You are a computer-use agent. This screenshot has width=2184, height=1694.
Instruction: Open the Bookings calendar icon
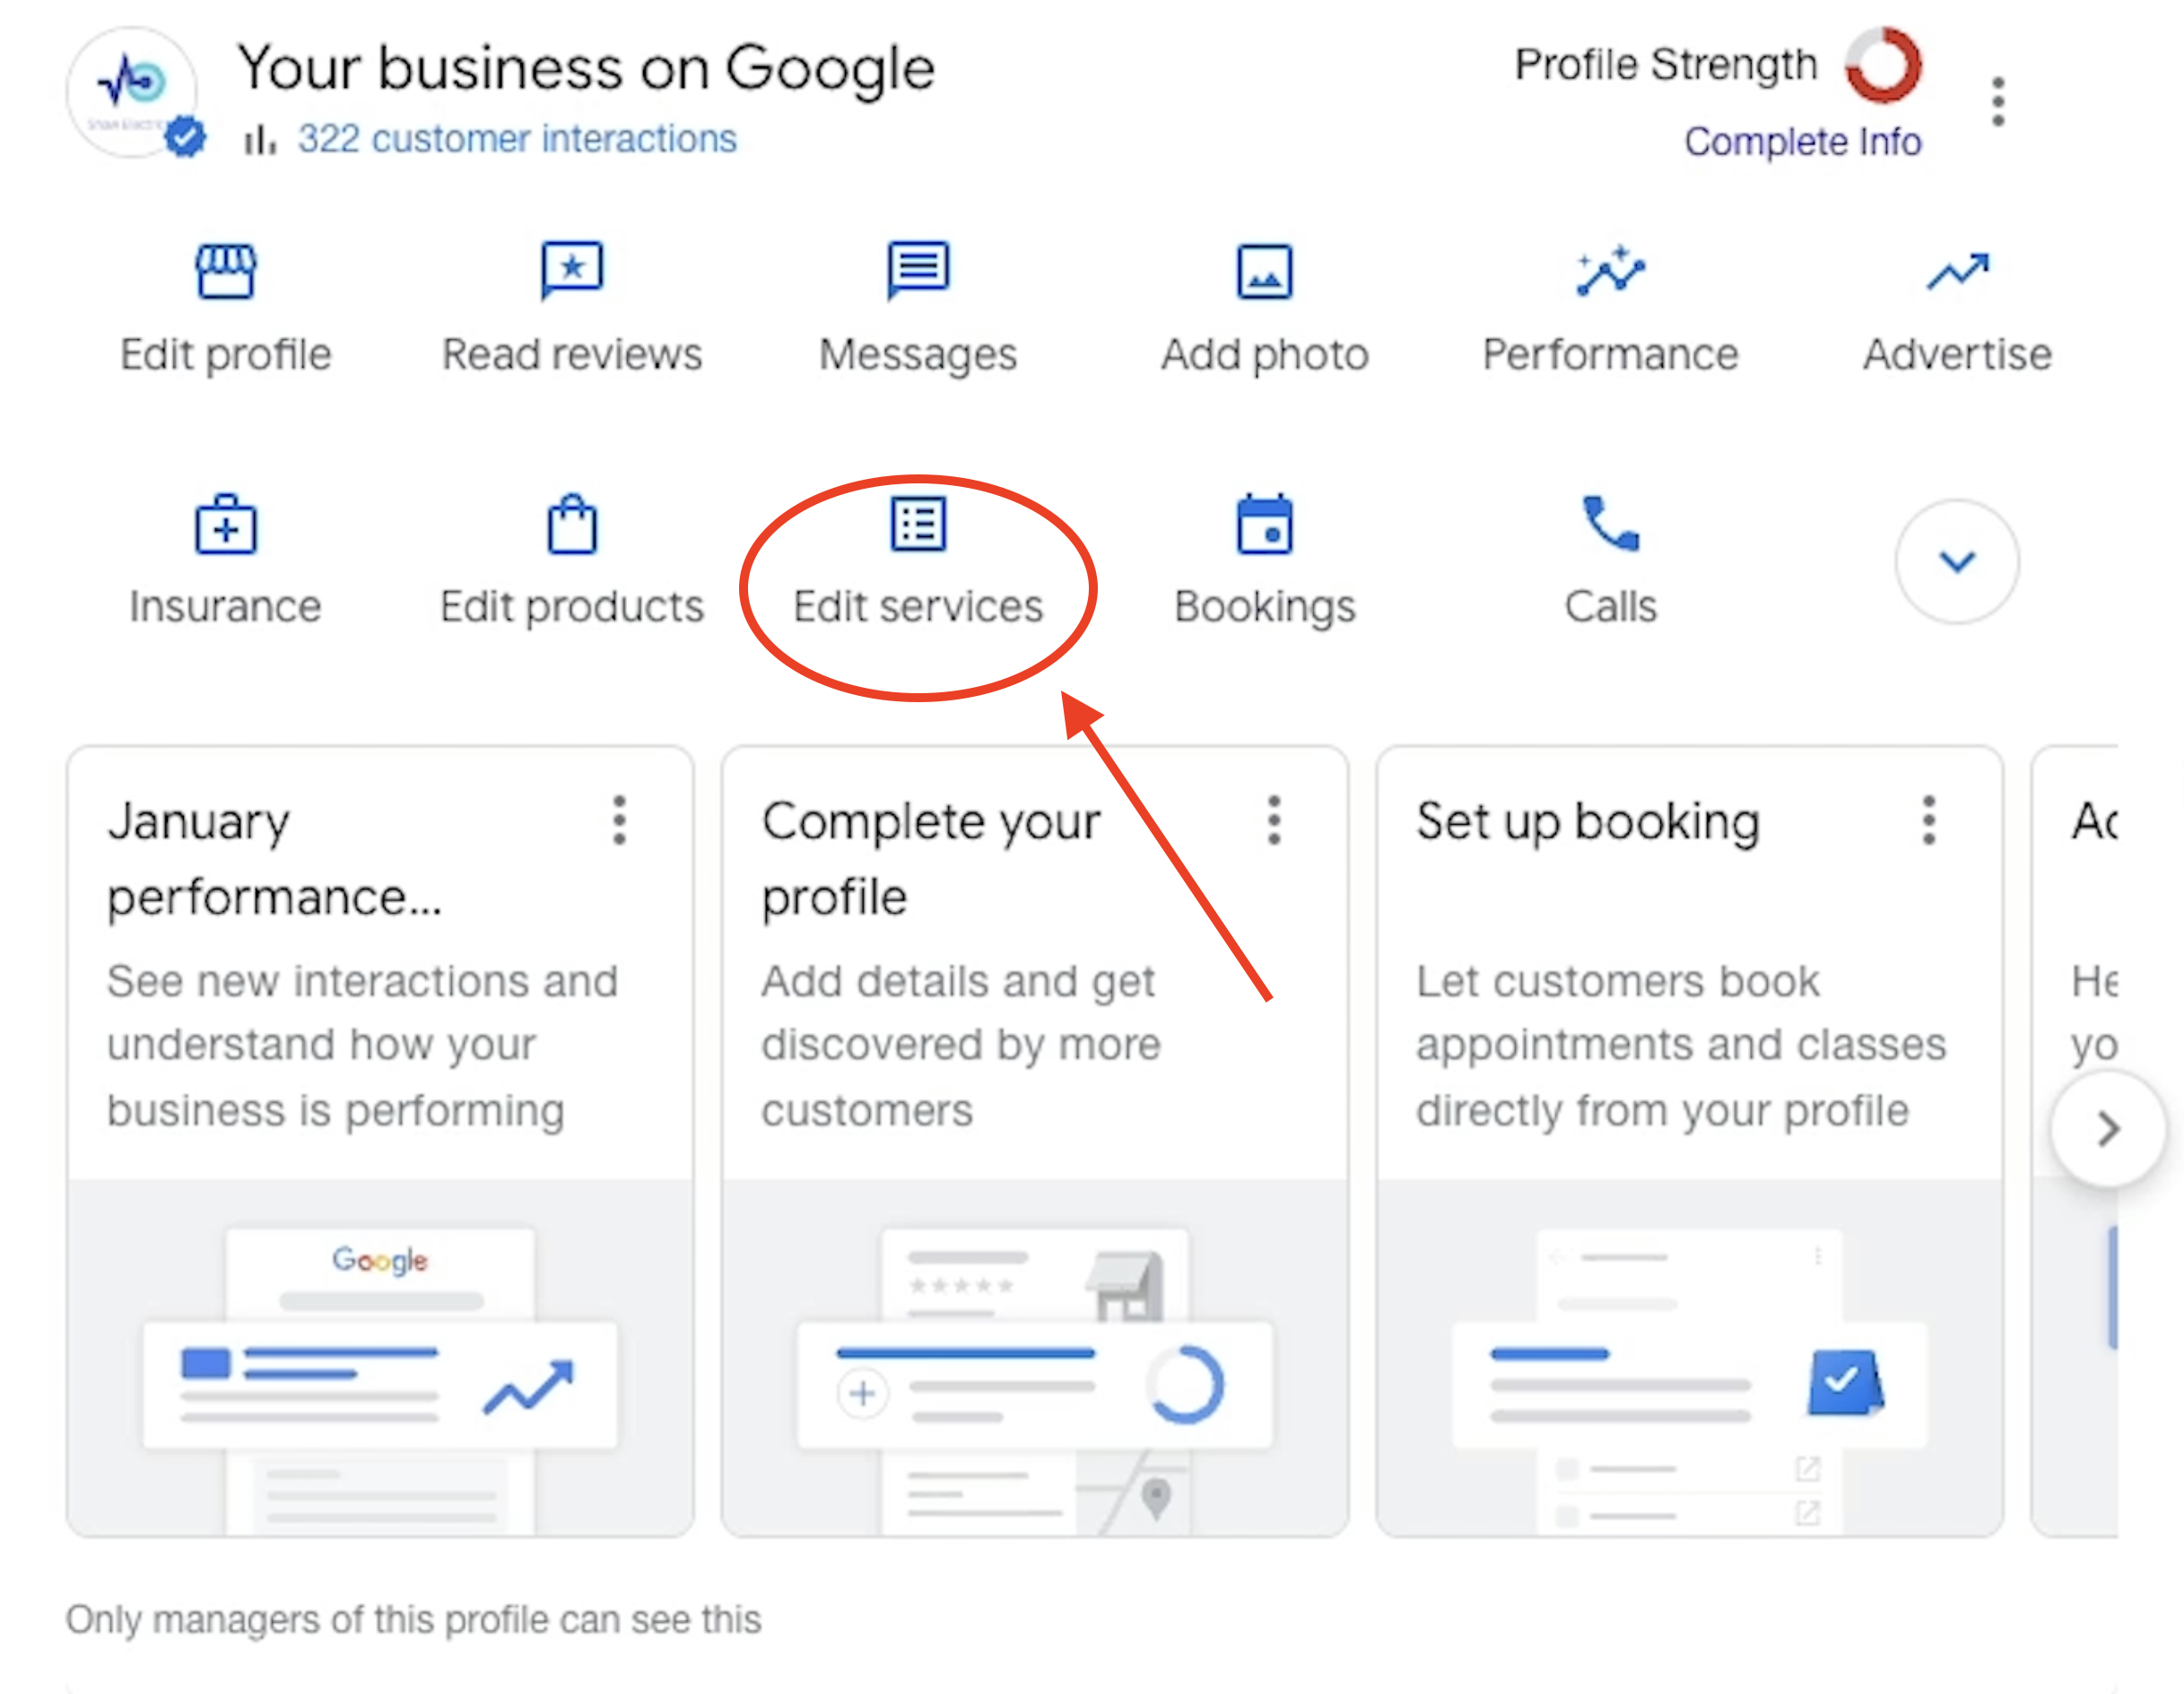pyautogui.click(x=1264, y=524)
